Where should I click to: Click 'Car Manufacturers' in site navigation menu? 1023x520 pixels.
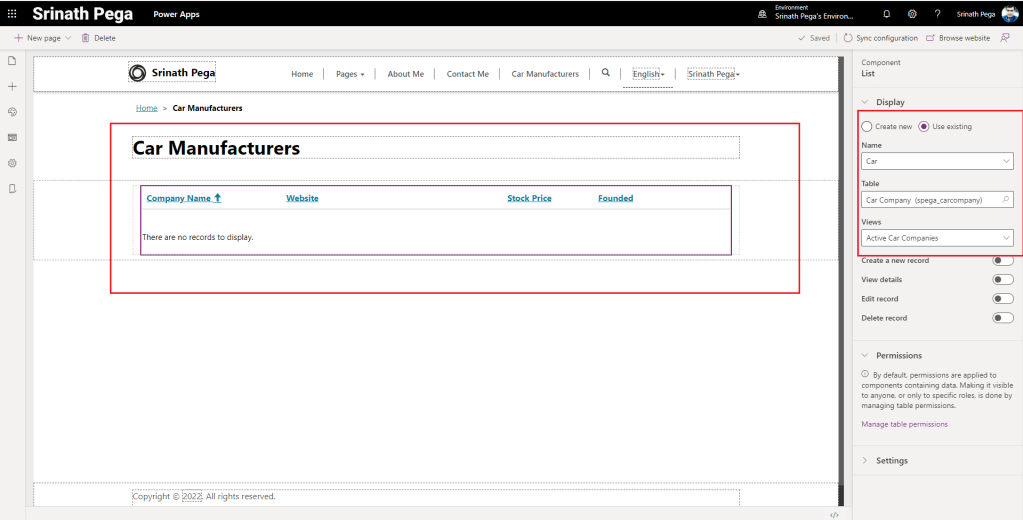pyautogui.click(x=545, y=74)
